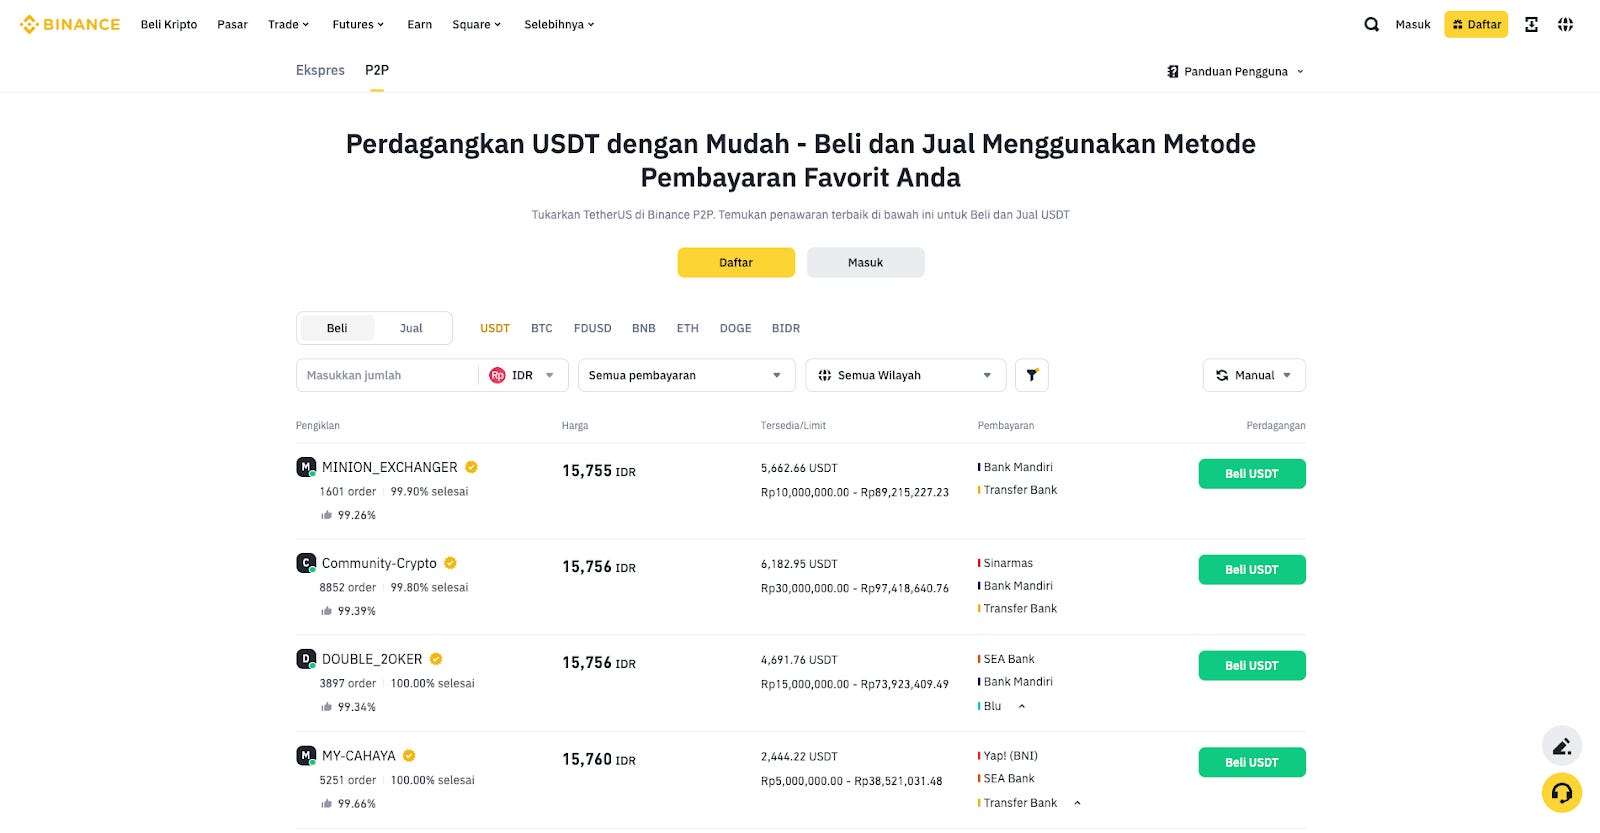Click MY-CAHAYA avatar icon

tap(306, 755)
